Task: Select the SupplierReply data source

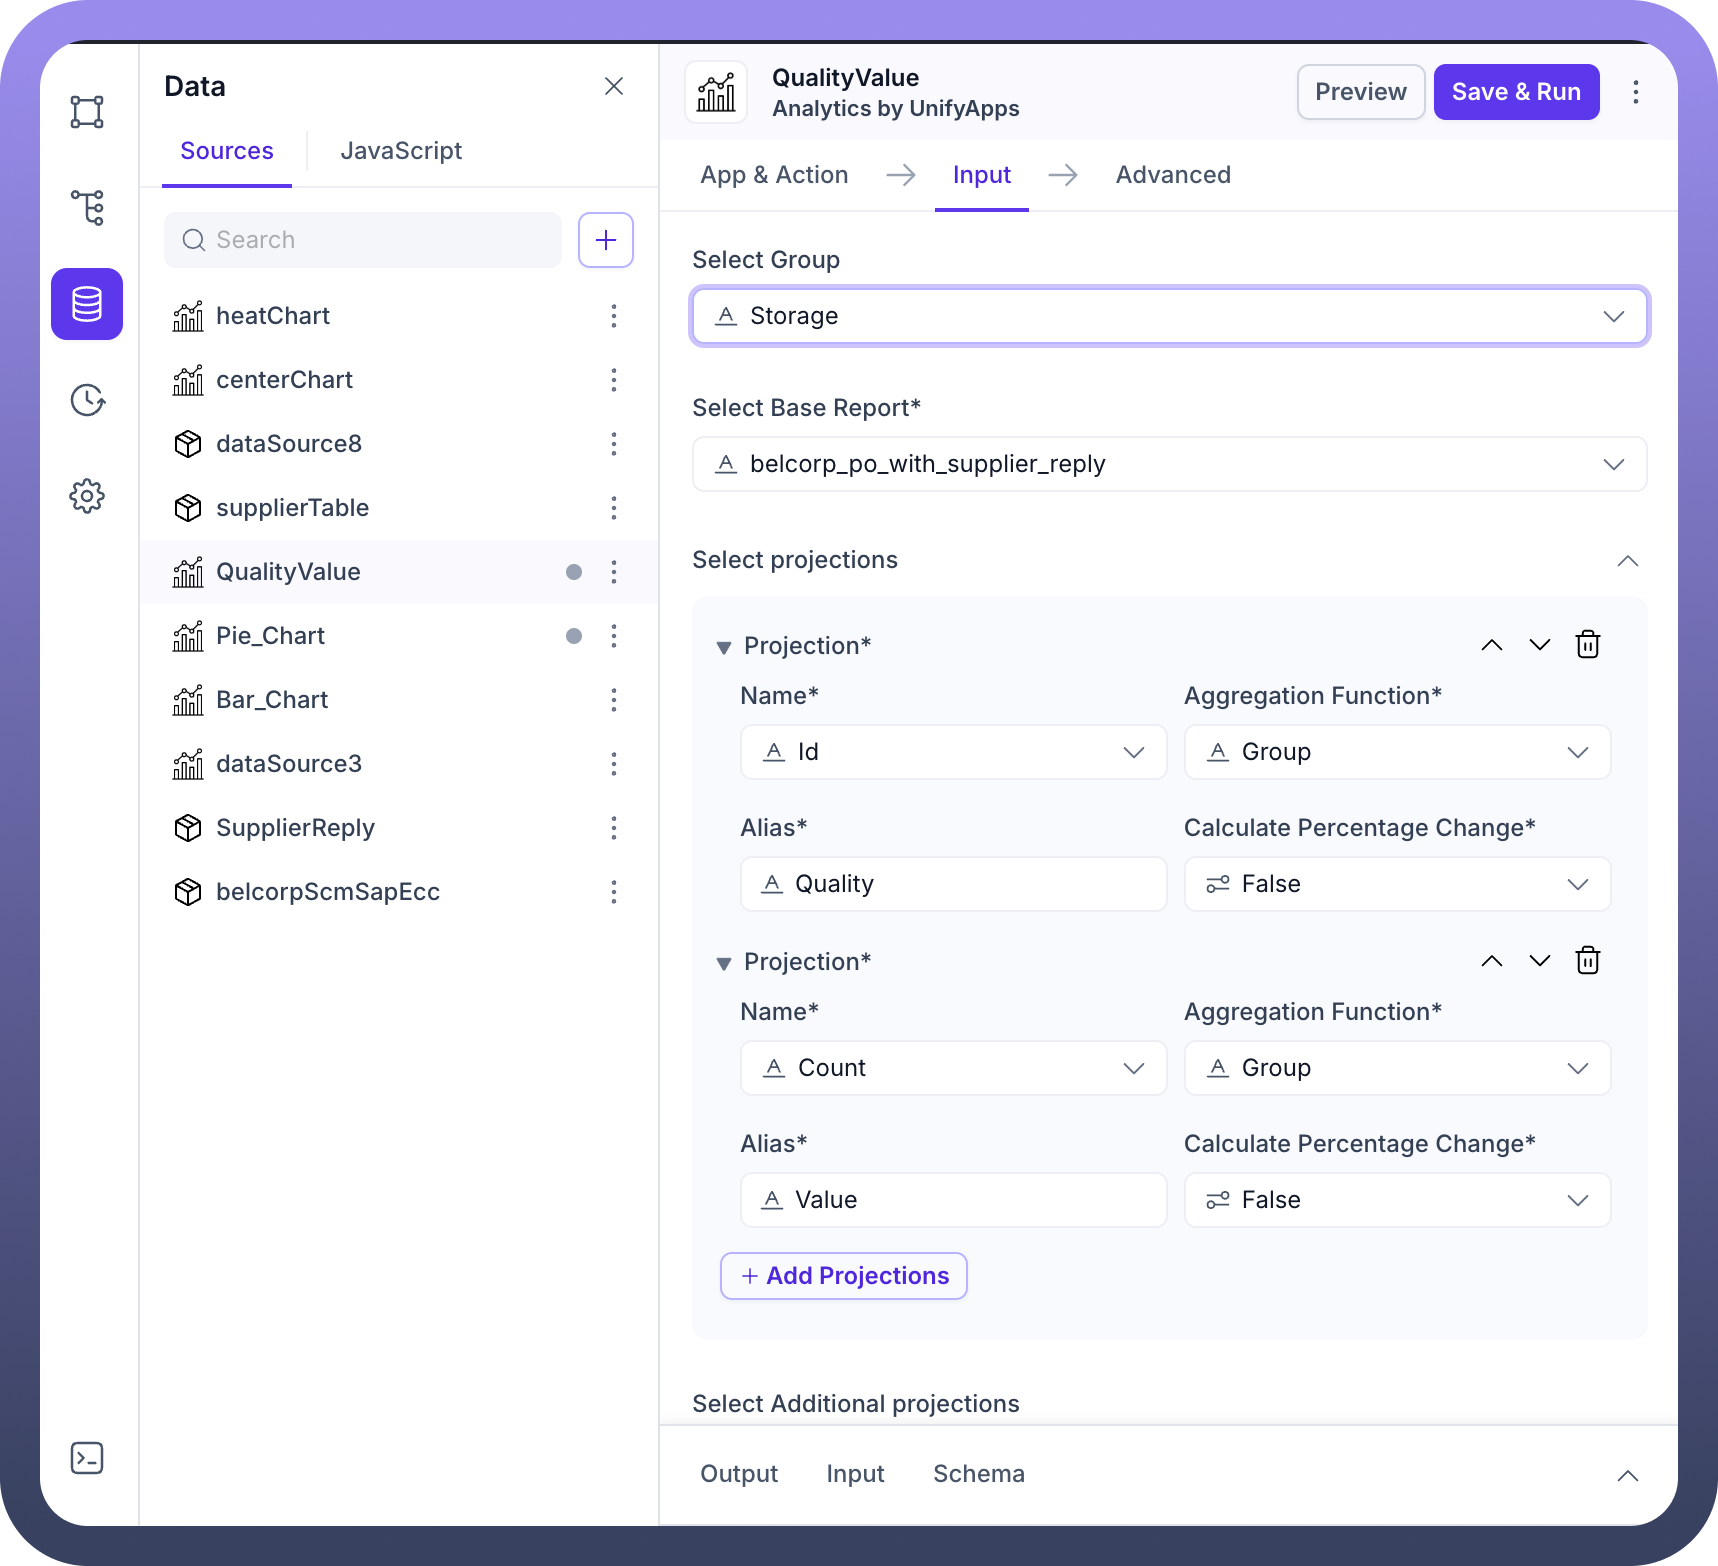Action: click(399, 828)
